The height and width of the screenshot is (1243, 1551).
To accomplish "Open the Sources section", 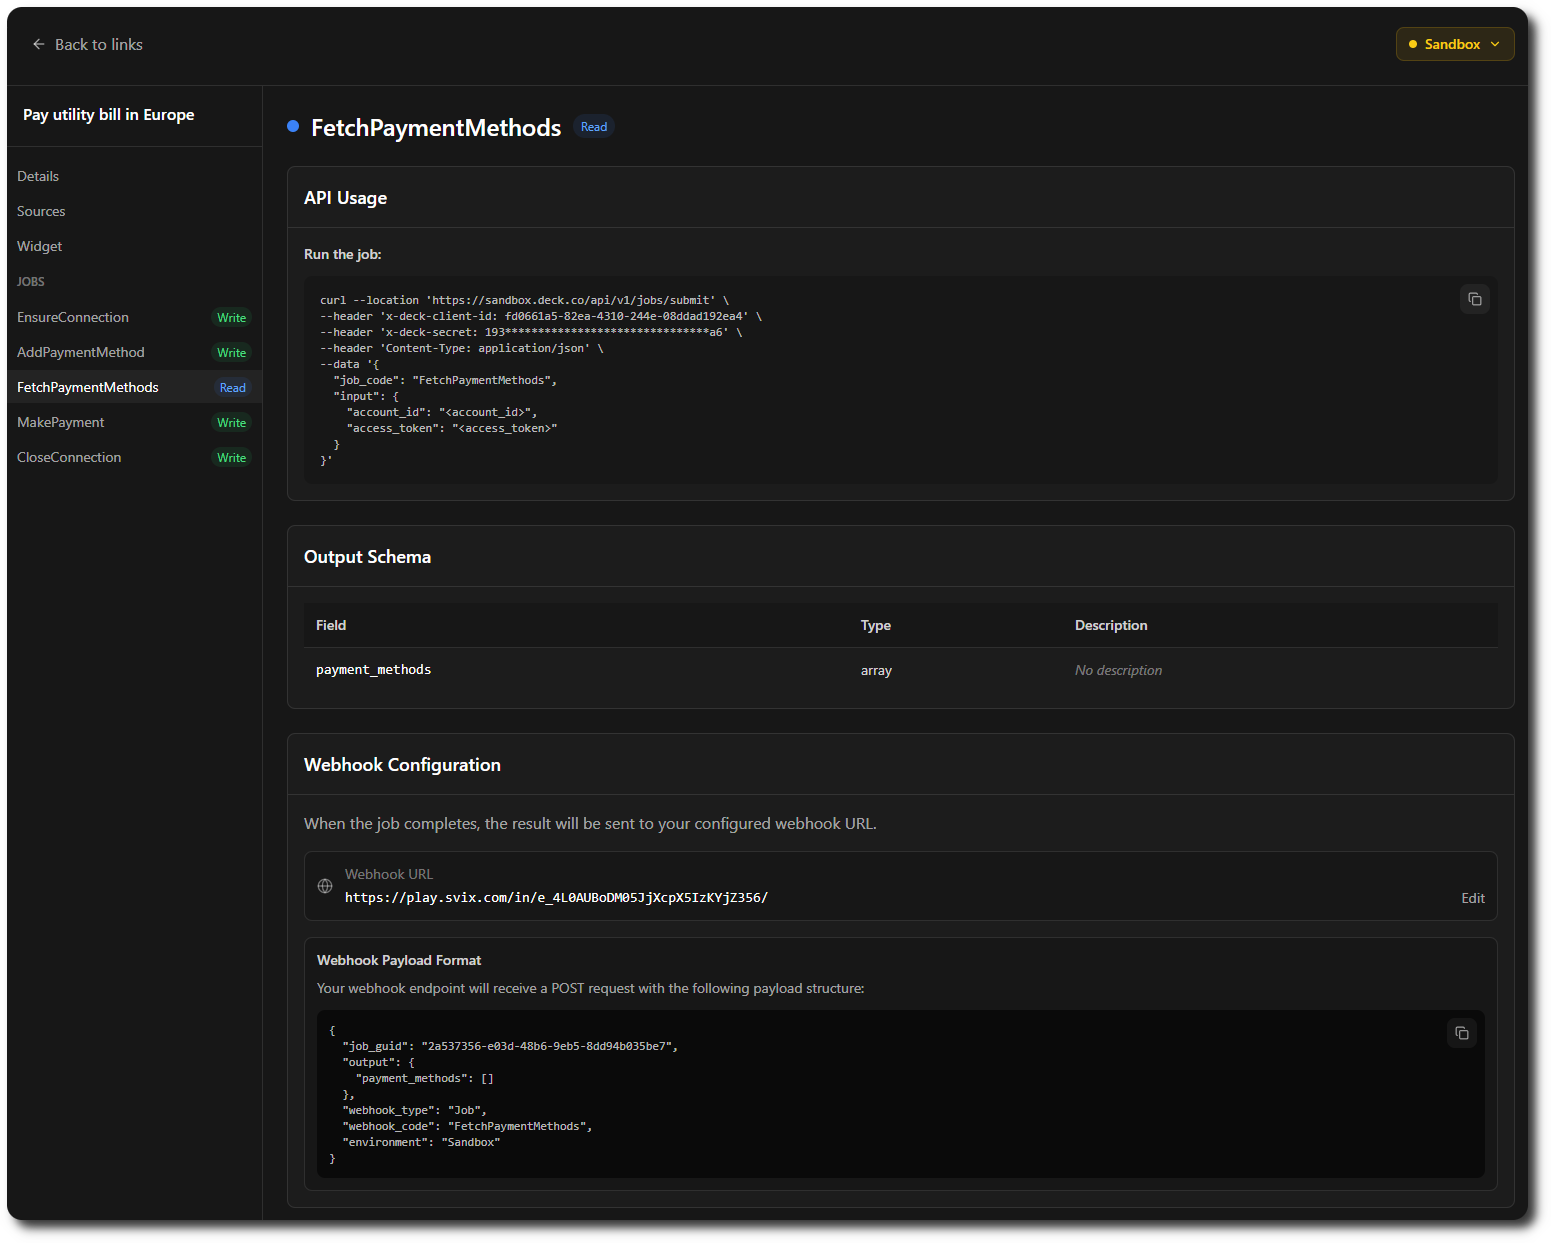I will click(x=41, y=211).
